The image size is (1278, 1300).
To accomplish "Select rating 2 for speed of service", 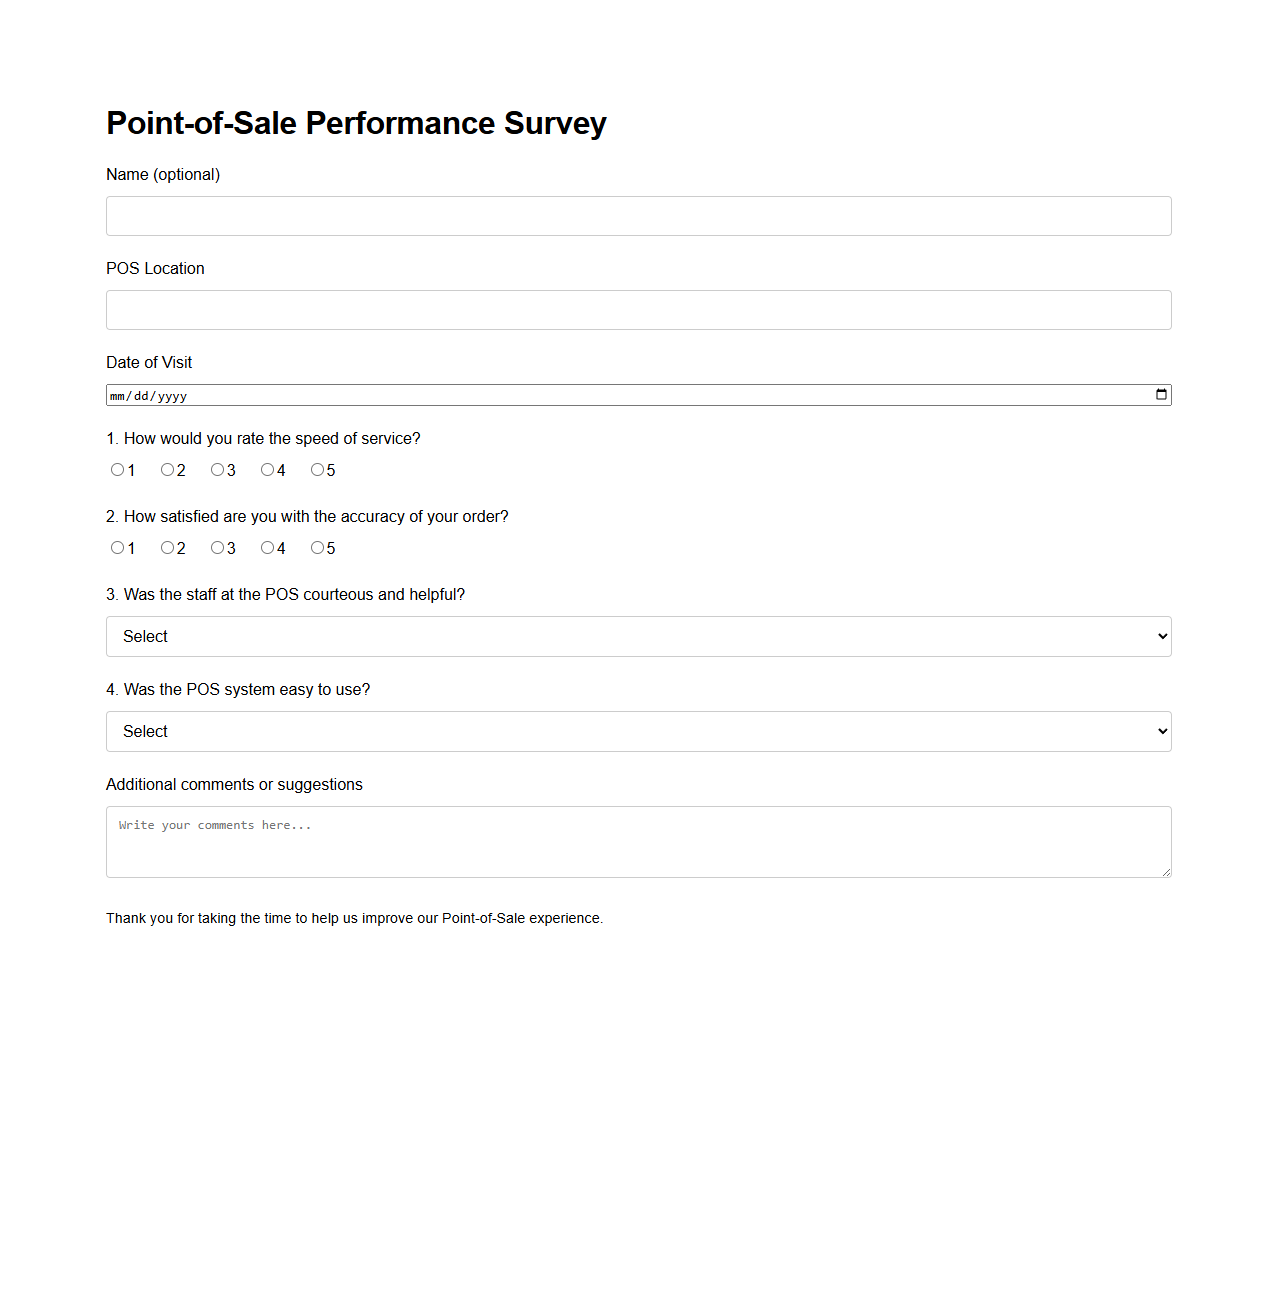I will (167, 469).
